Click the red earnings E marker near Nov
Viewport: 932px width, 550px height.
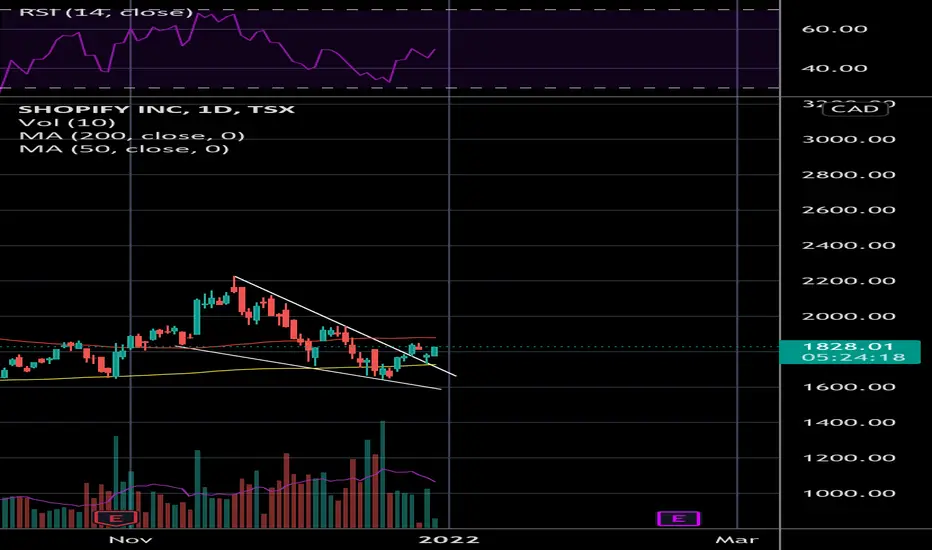116,518
